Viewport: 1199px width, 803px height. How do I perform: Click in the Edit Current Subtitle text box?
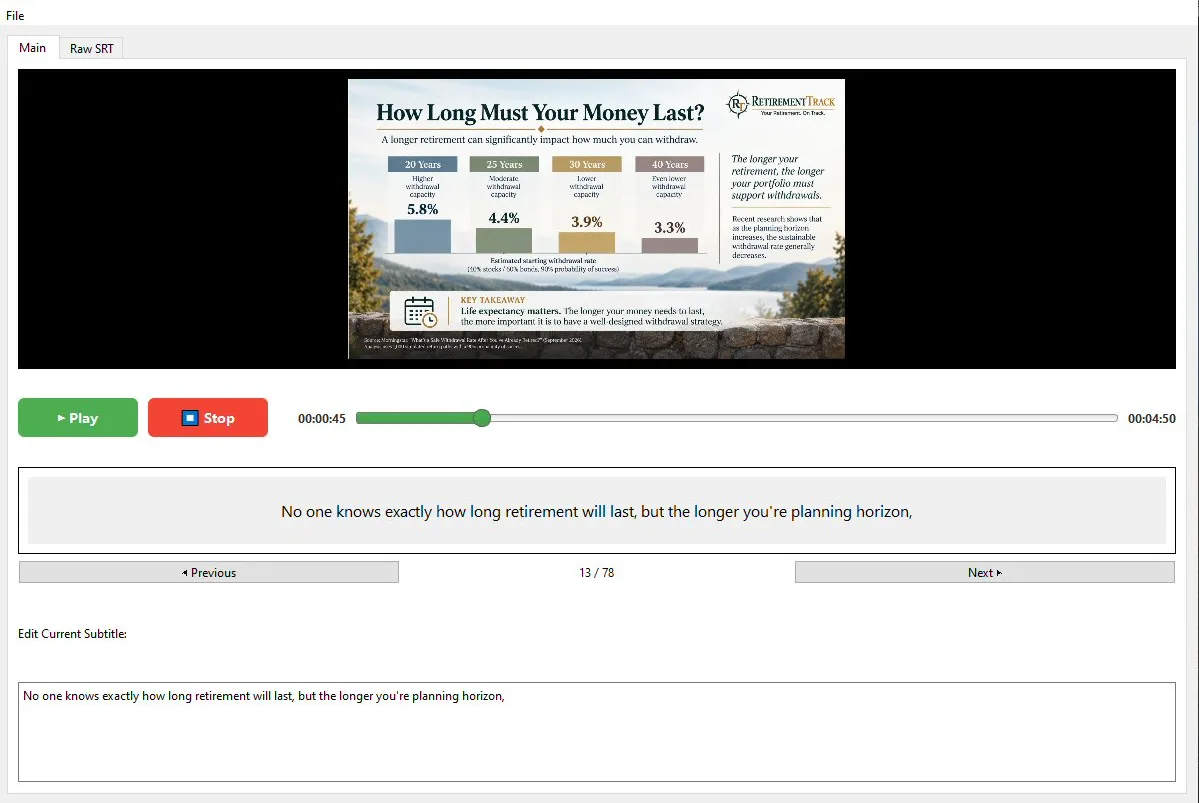596,732
